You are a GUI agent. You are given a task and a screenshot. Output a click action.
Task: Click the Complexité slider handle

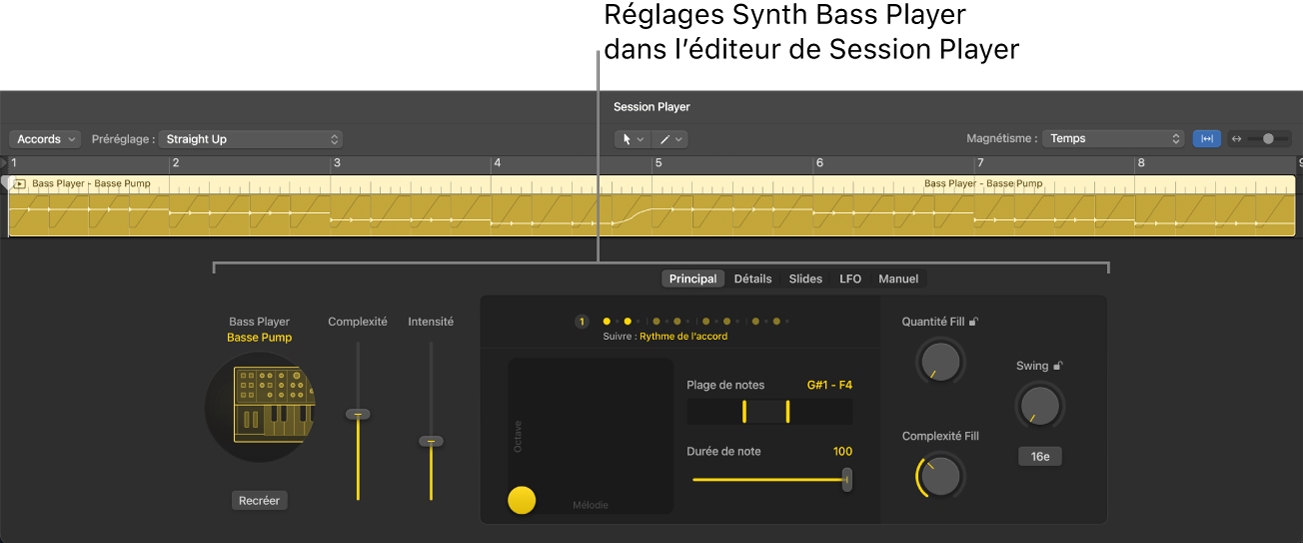[x=358, y=414]
